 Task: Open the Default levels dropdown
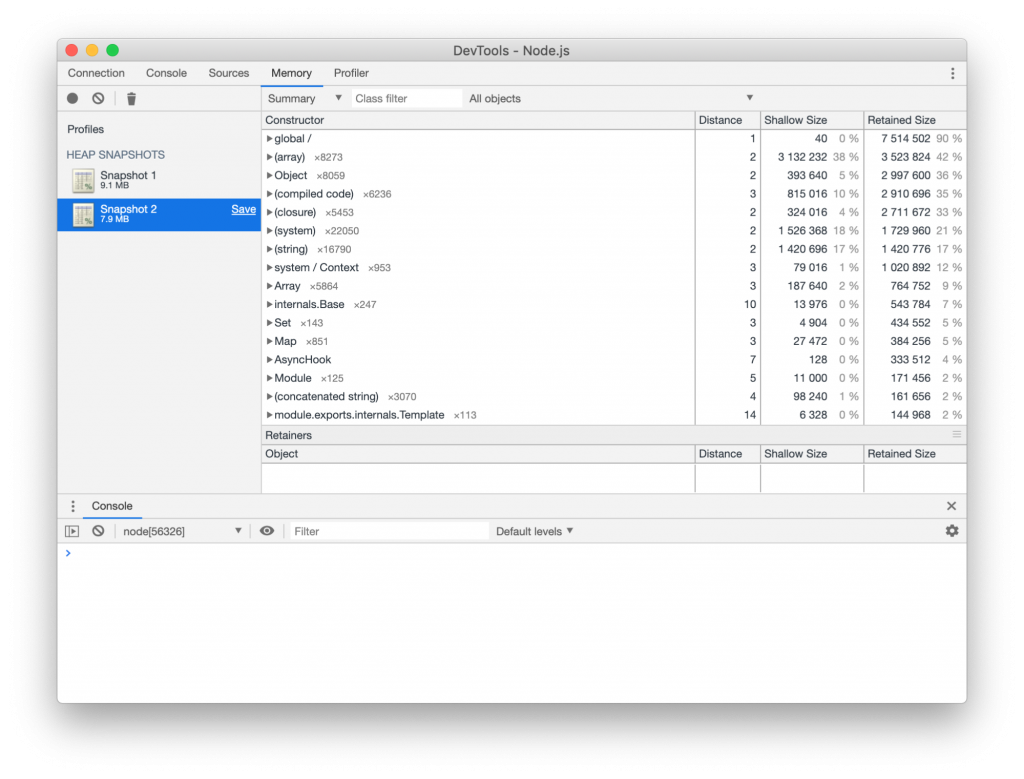coord(534,532)
